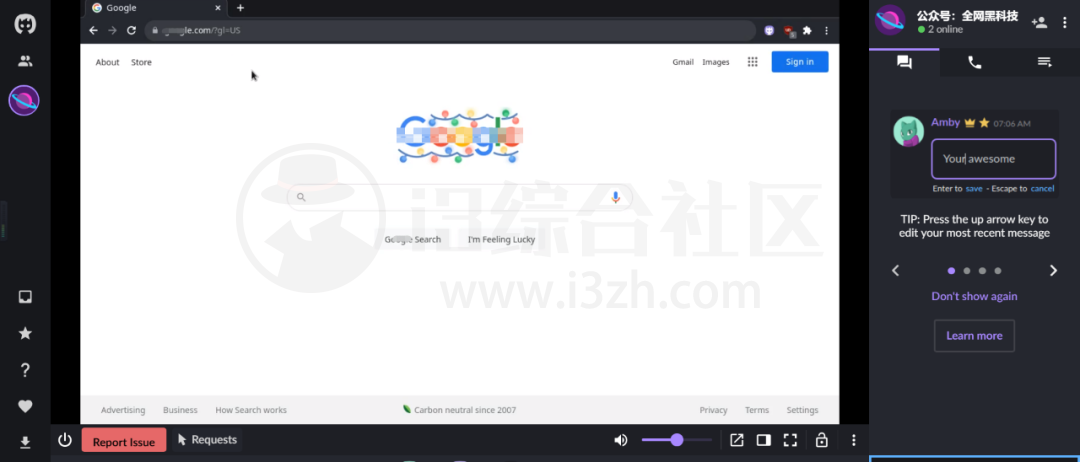Open the Google apps grid icon
The image size is (1080, 462).
[x=753, y=62]
